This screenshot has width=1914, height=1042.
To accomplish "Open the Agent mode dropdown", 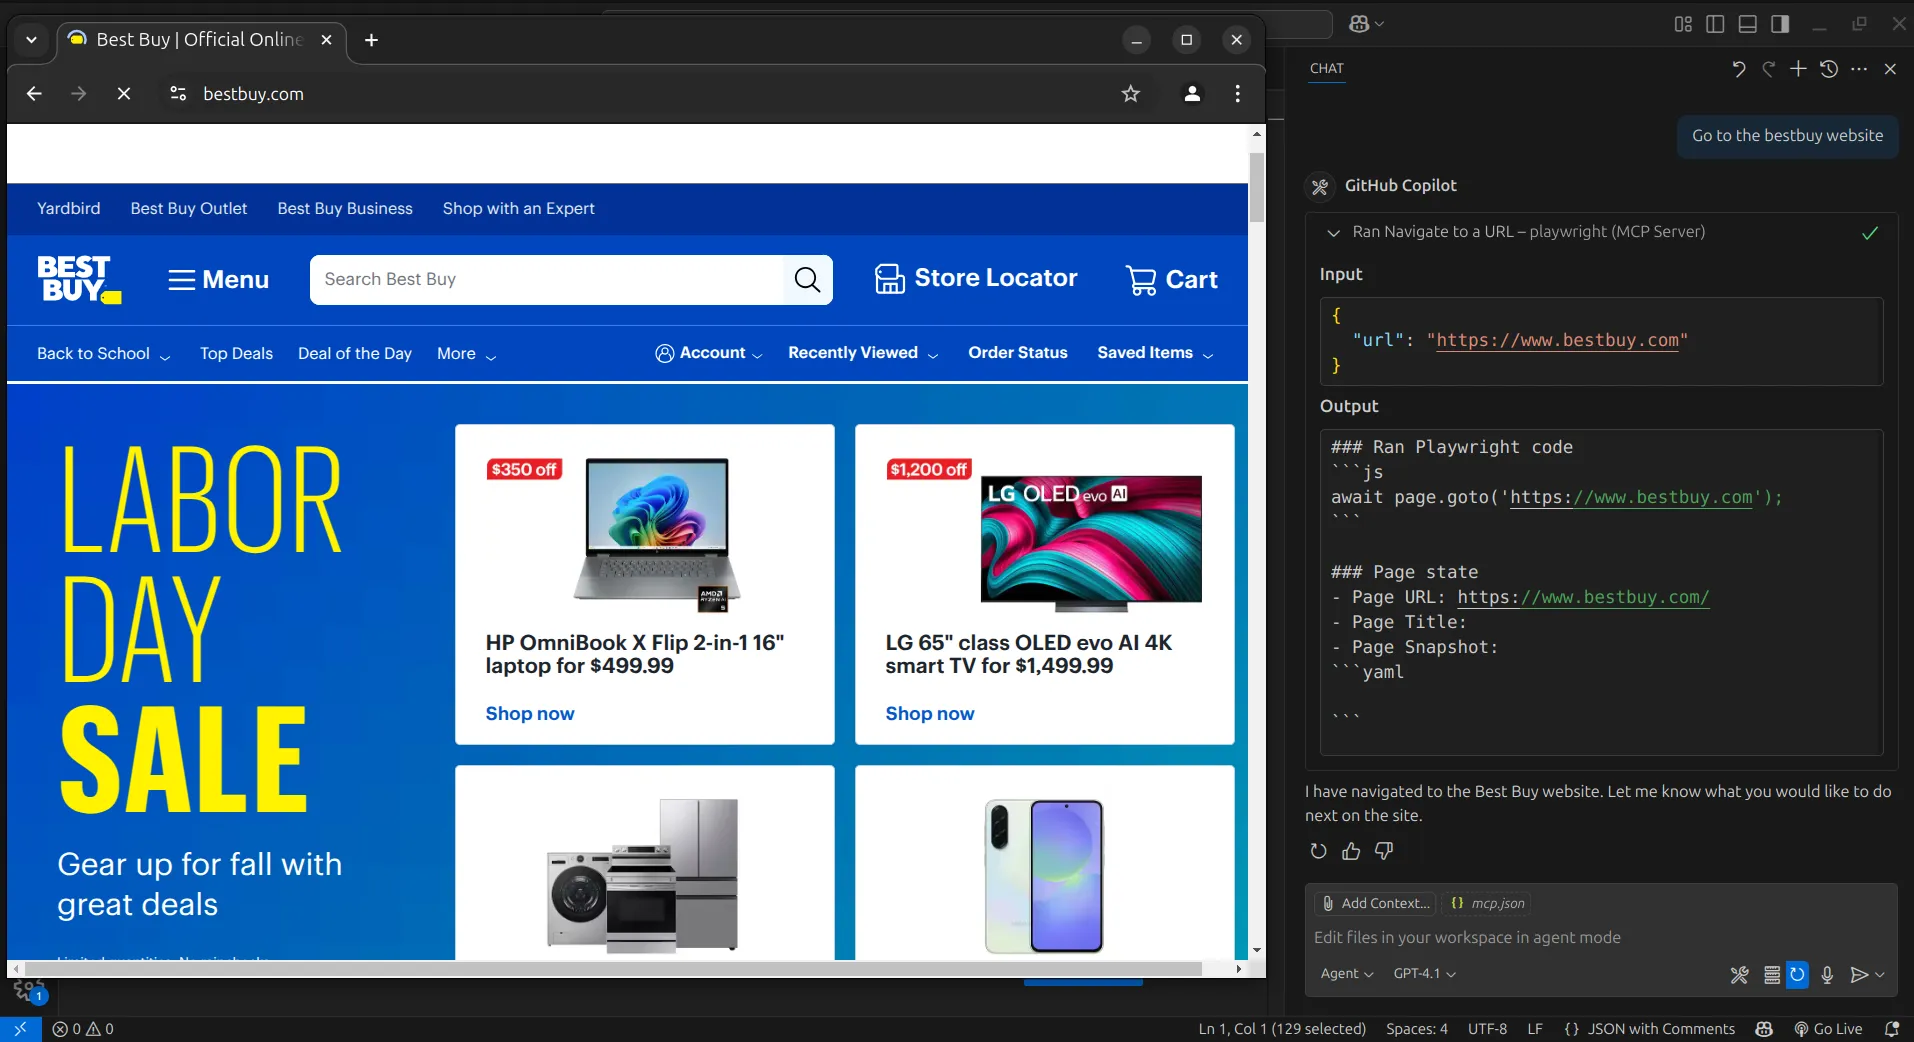I will (x=1346, y=974).
